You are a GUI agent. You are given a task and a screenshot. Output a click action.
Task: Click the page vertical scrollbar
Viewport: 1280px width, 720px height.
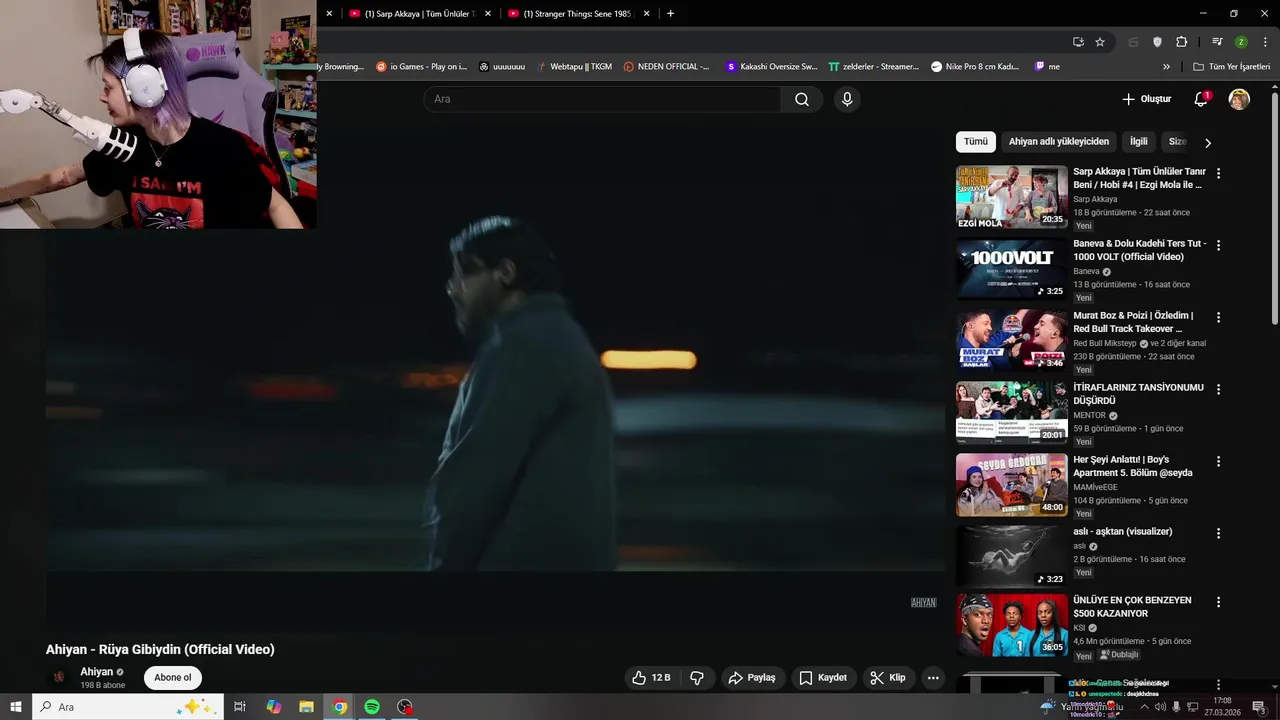click(1275, 208)
